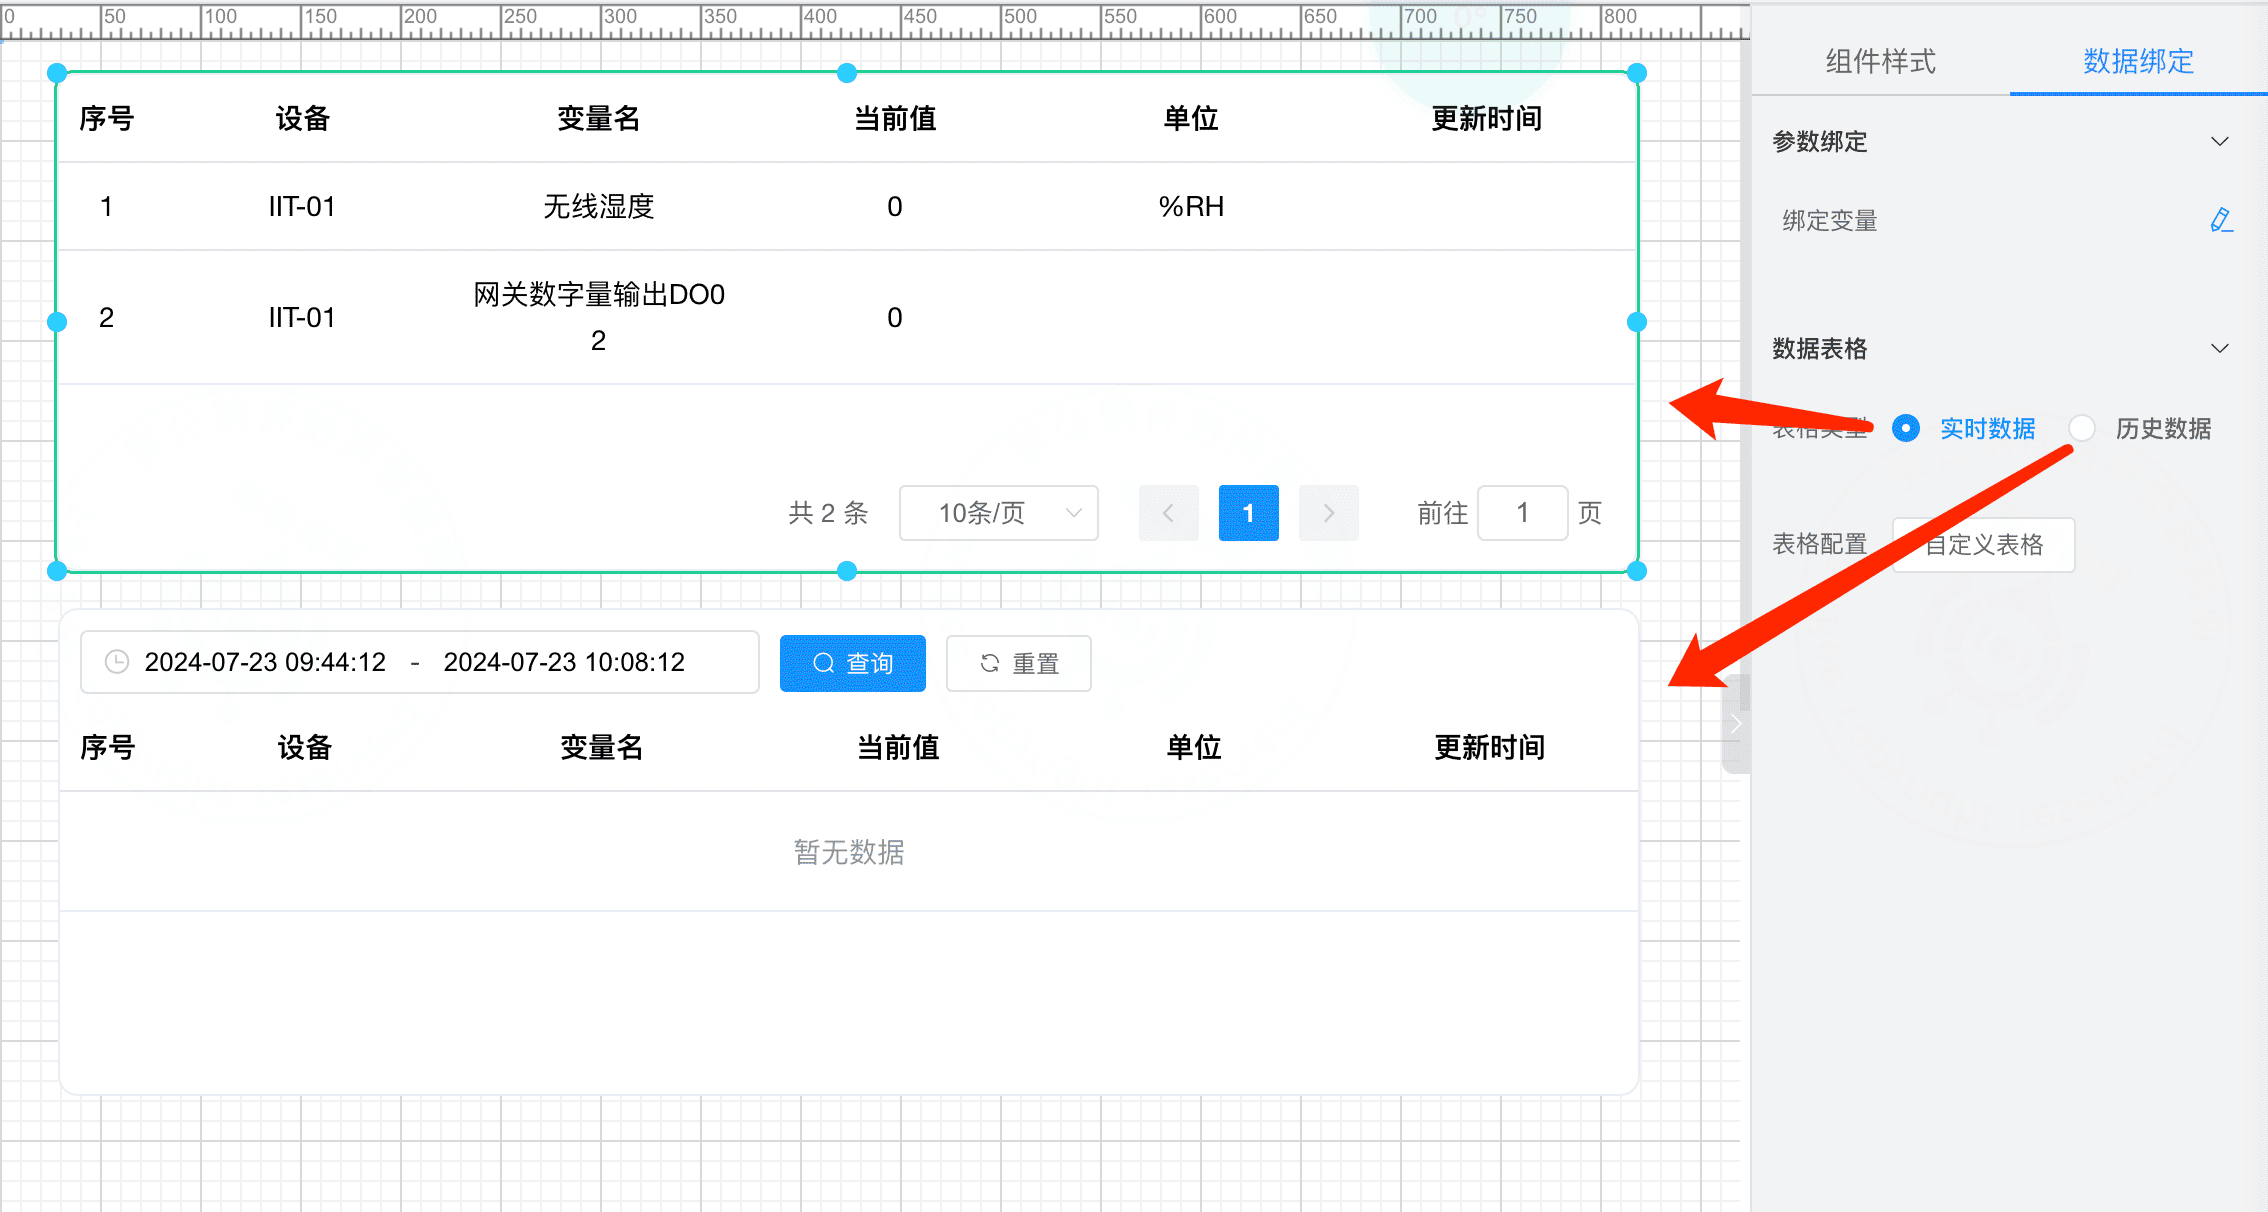
Task: Click the clock icon in the date range field
Action: pyautogui.click(x=117, y=662)
